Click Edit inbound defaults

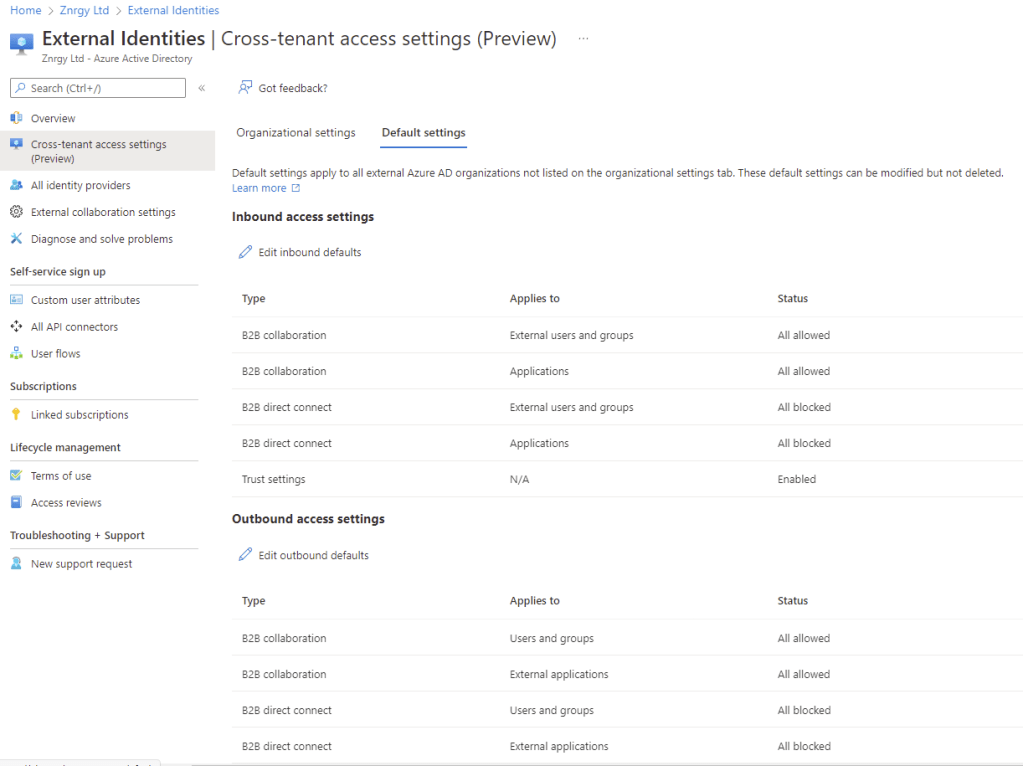click(x=300, y=252)
